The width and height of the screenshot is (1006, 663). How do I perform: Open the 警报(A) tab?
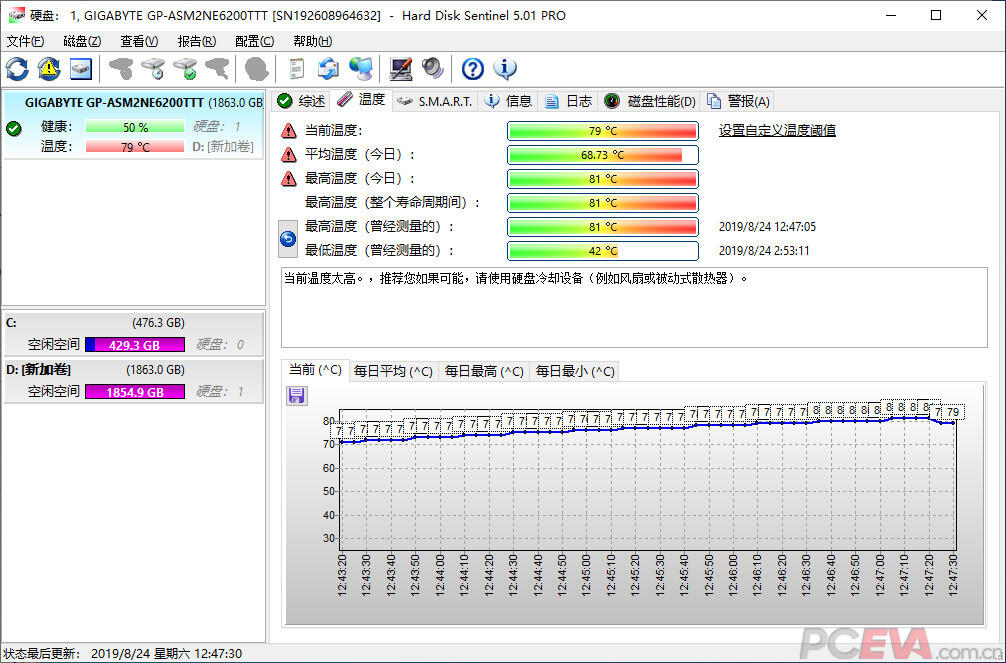click(738, 101)
